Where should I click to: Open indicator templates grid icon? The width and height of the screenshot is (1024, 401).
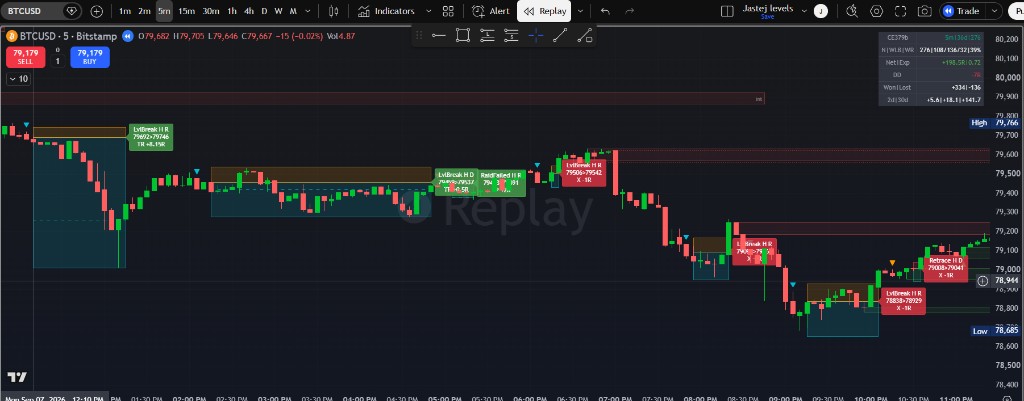[448, 11]
